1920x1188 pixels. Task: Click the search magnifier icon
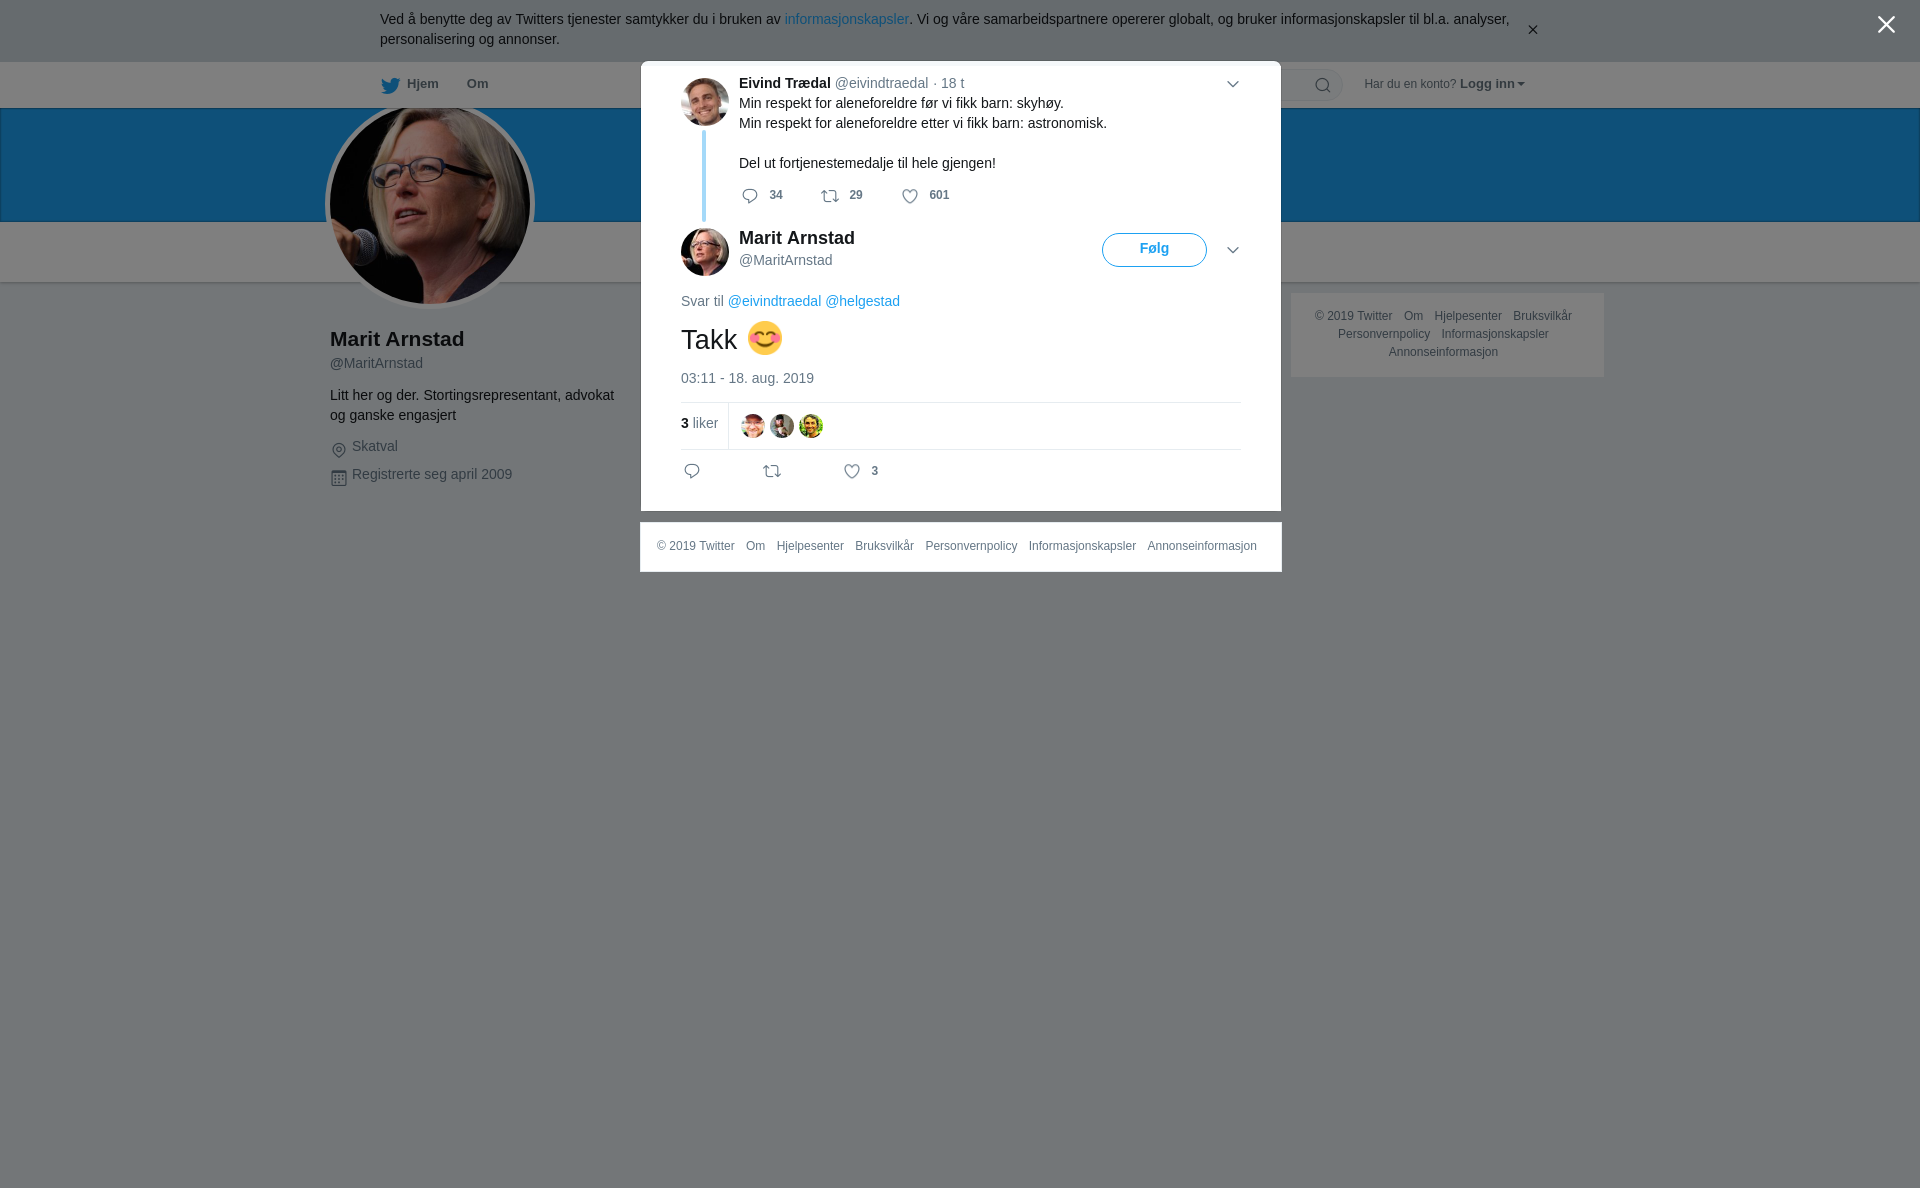pos(1323,85)
